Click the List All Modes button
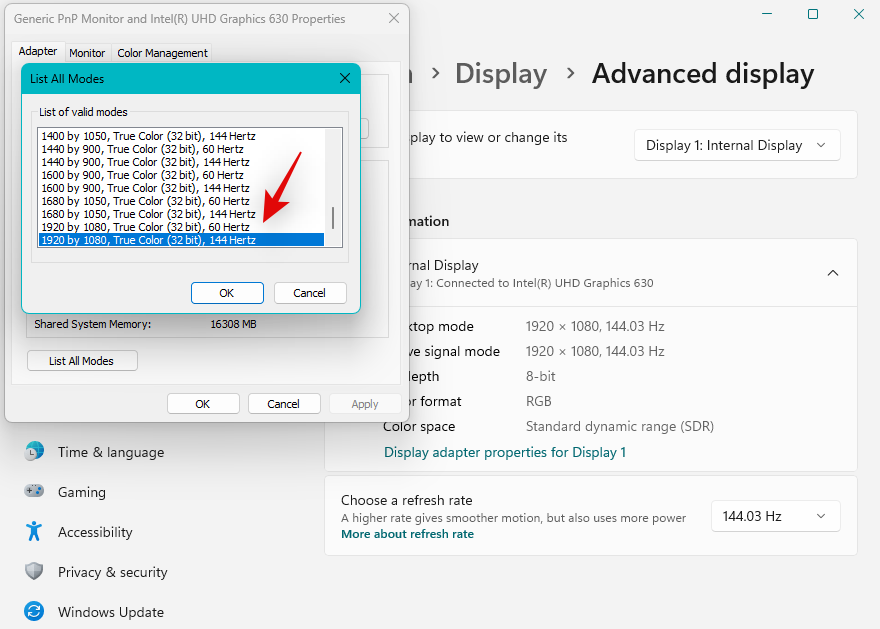The image size is (880, 629). pos(82,360)
